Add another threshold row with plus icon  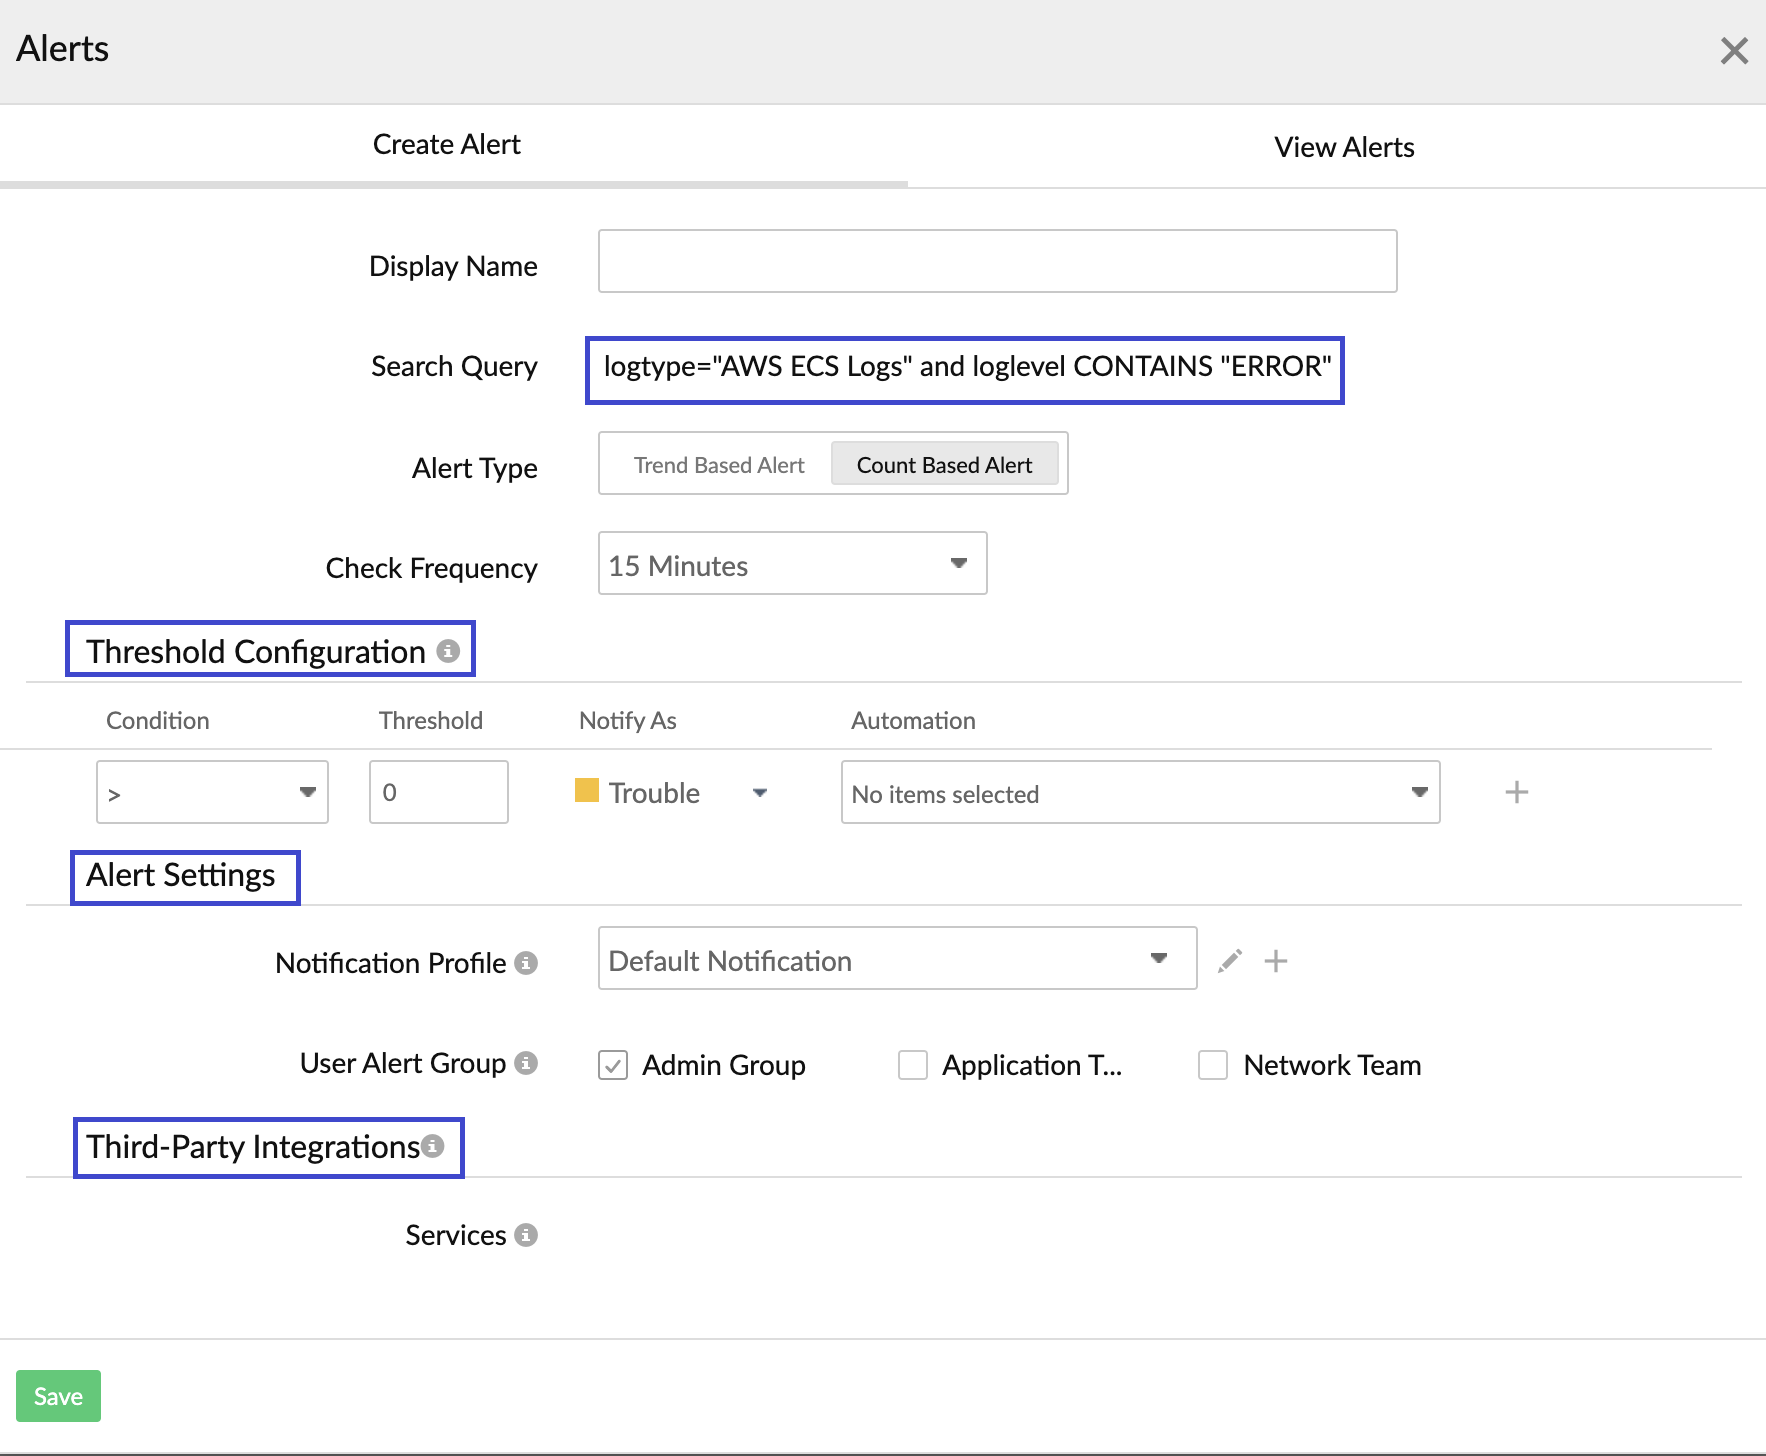pos(1516,792)
